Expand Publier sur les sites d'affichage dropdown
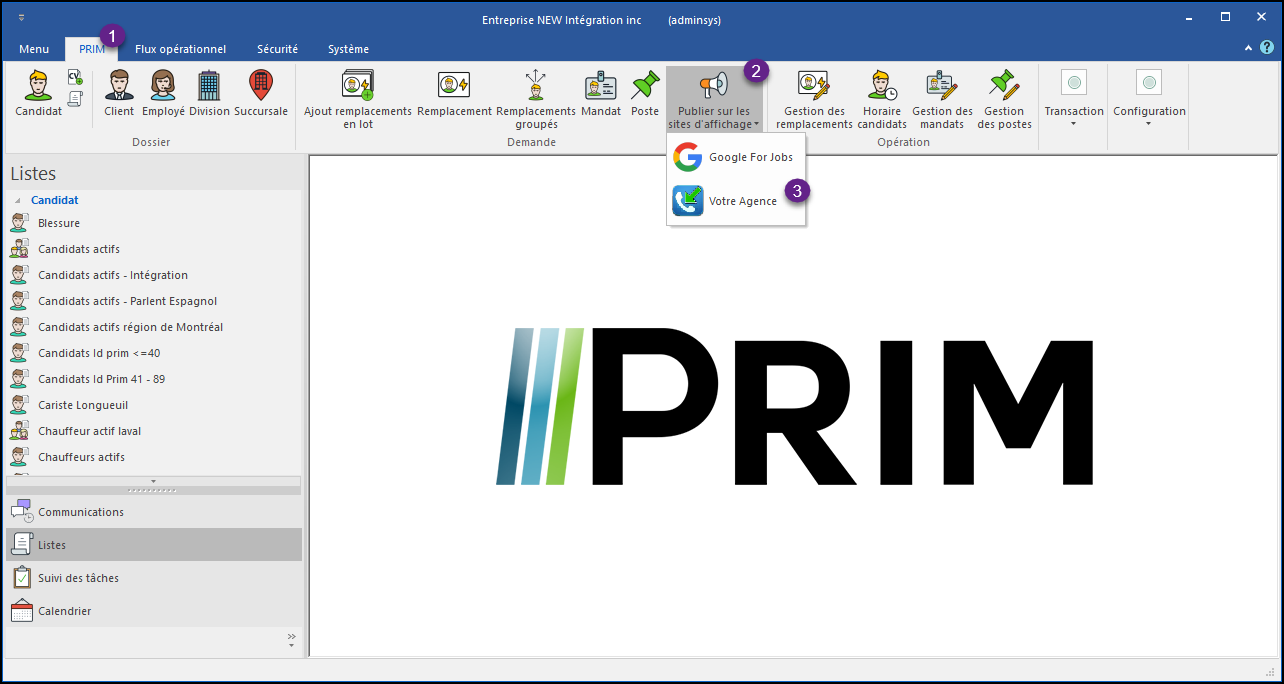Viewport: 1284px width, 684px height. [x=714, y=100]
